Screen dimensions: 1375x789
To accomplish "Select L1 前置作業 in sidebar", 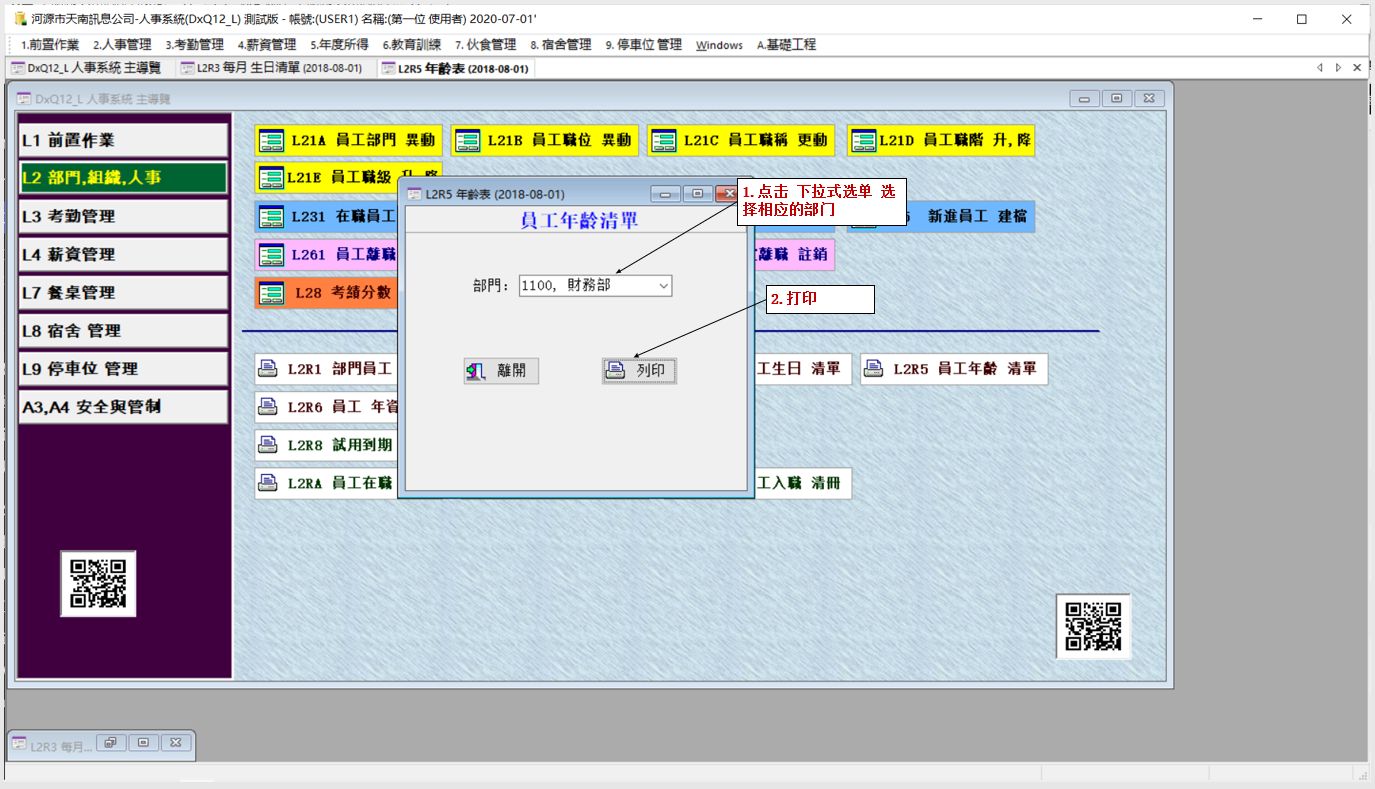I will click(x=123, y=140).
